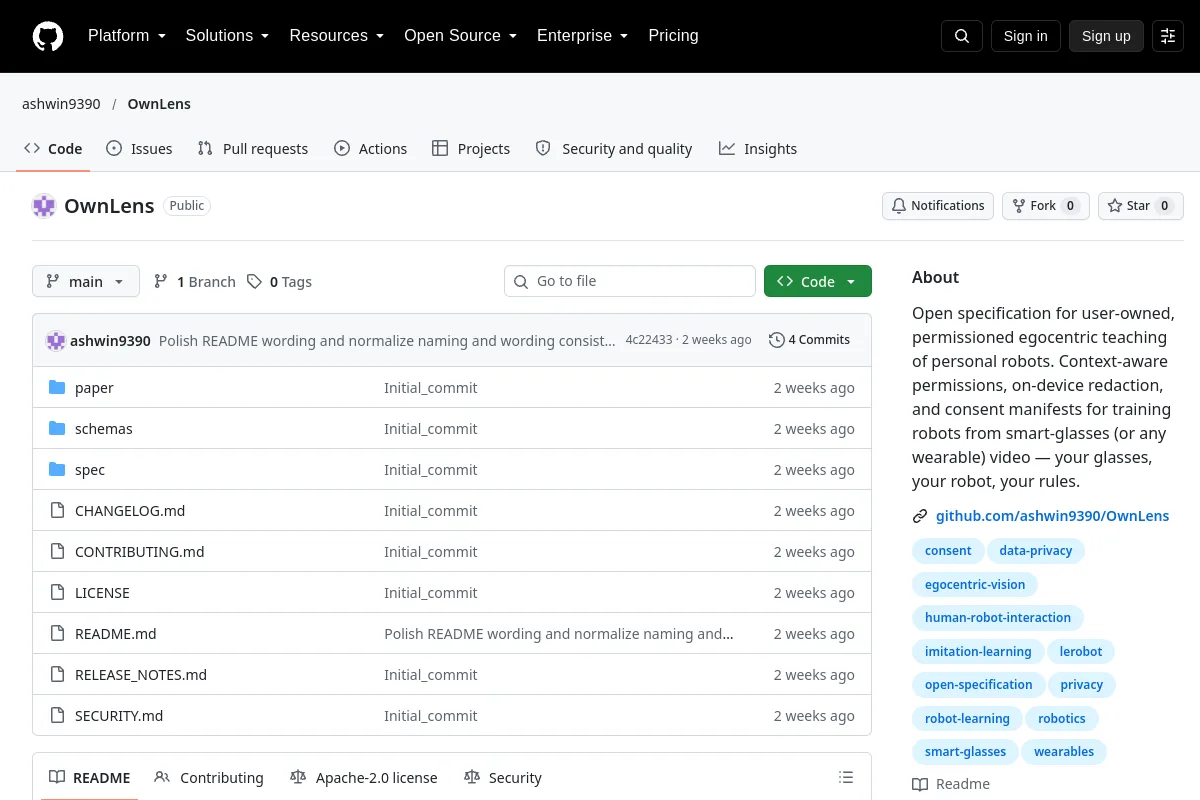Click ashwin9390 avatar in commit row

[x=56, y=340]
